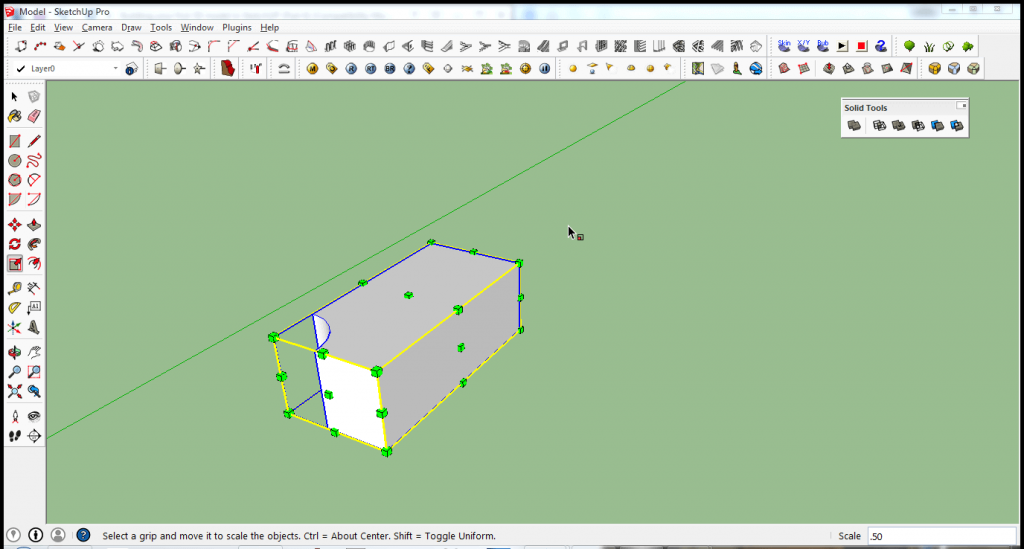The height and width of the screenshot is (549, 1024).
Task: Click the black play arrow button
Action: tap(842, 46)
